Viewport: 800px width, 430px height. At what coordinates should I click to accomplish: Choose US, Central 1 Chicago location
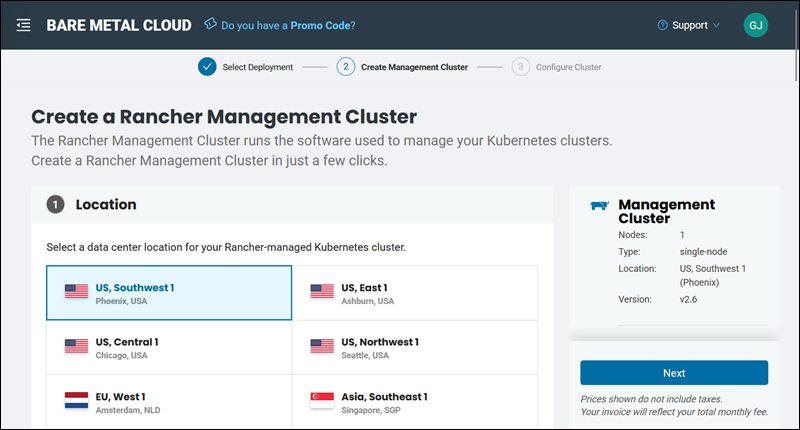pyautogui.click(x=169, y=347)
